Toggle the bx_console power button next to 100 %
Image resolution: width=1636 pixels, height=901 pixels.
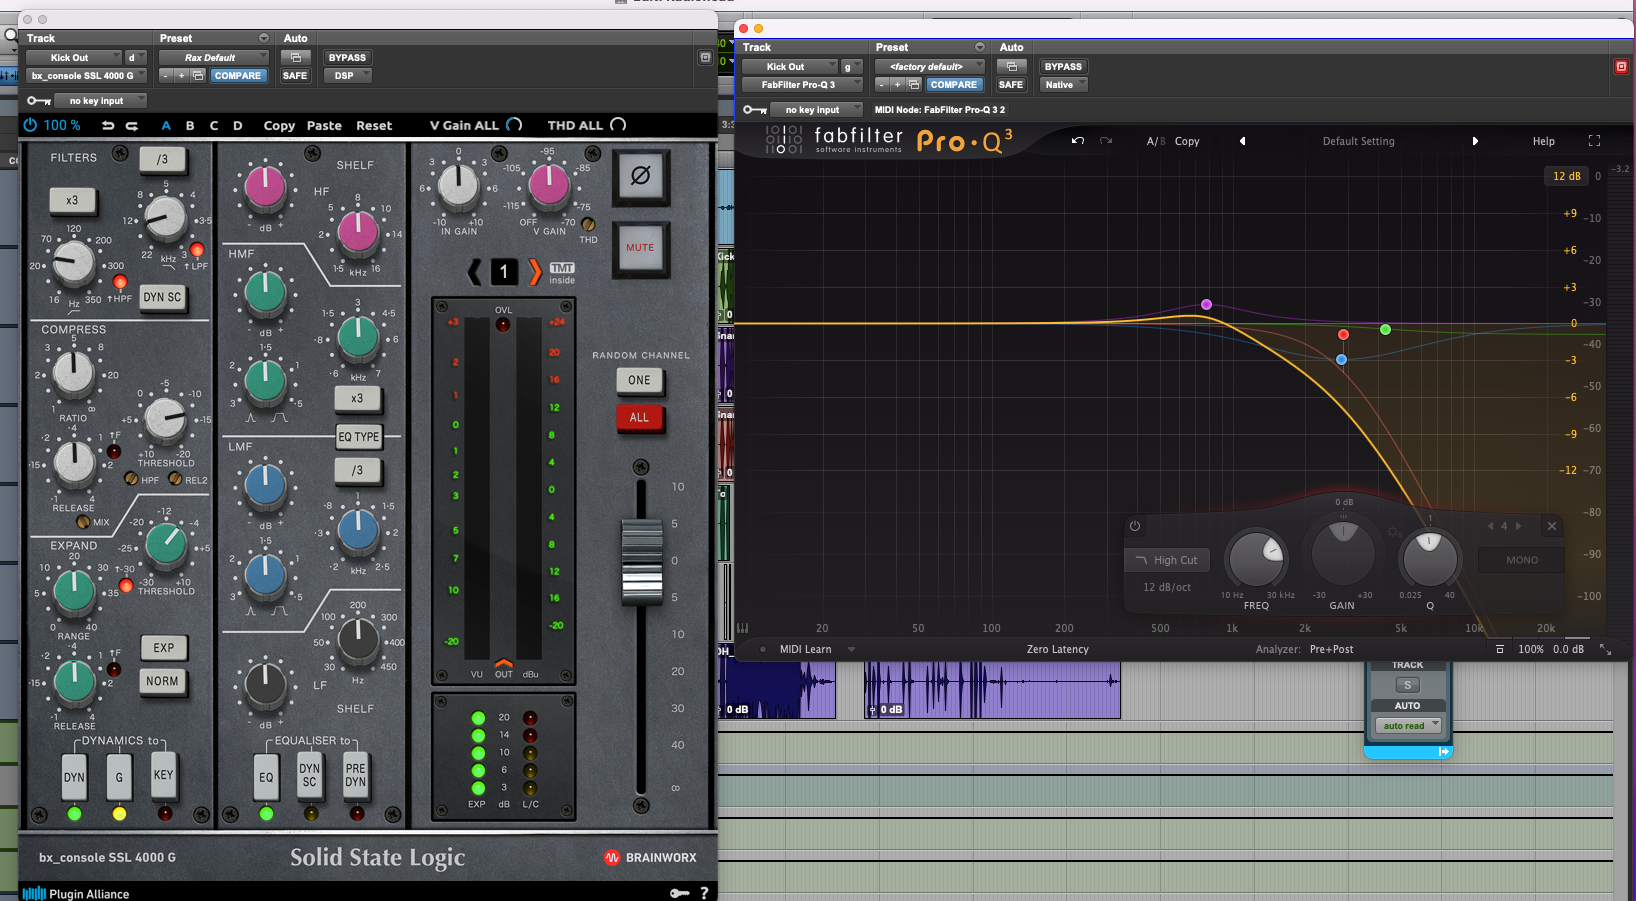tap(30, 125)
